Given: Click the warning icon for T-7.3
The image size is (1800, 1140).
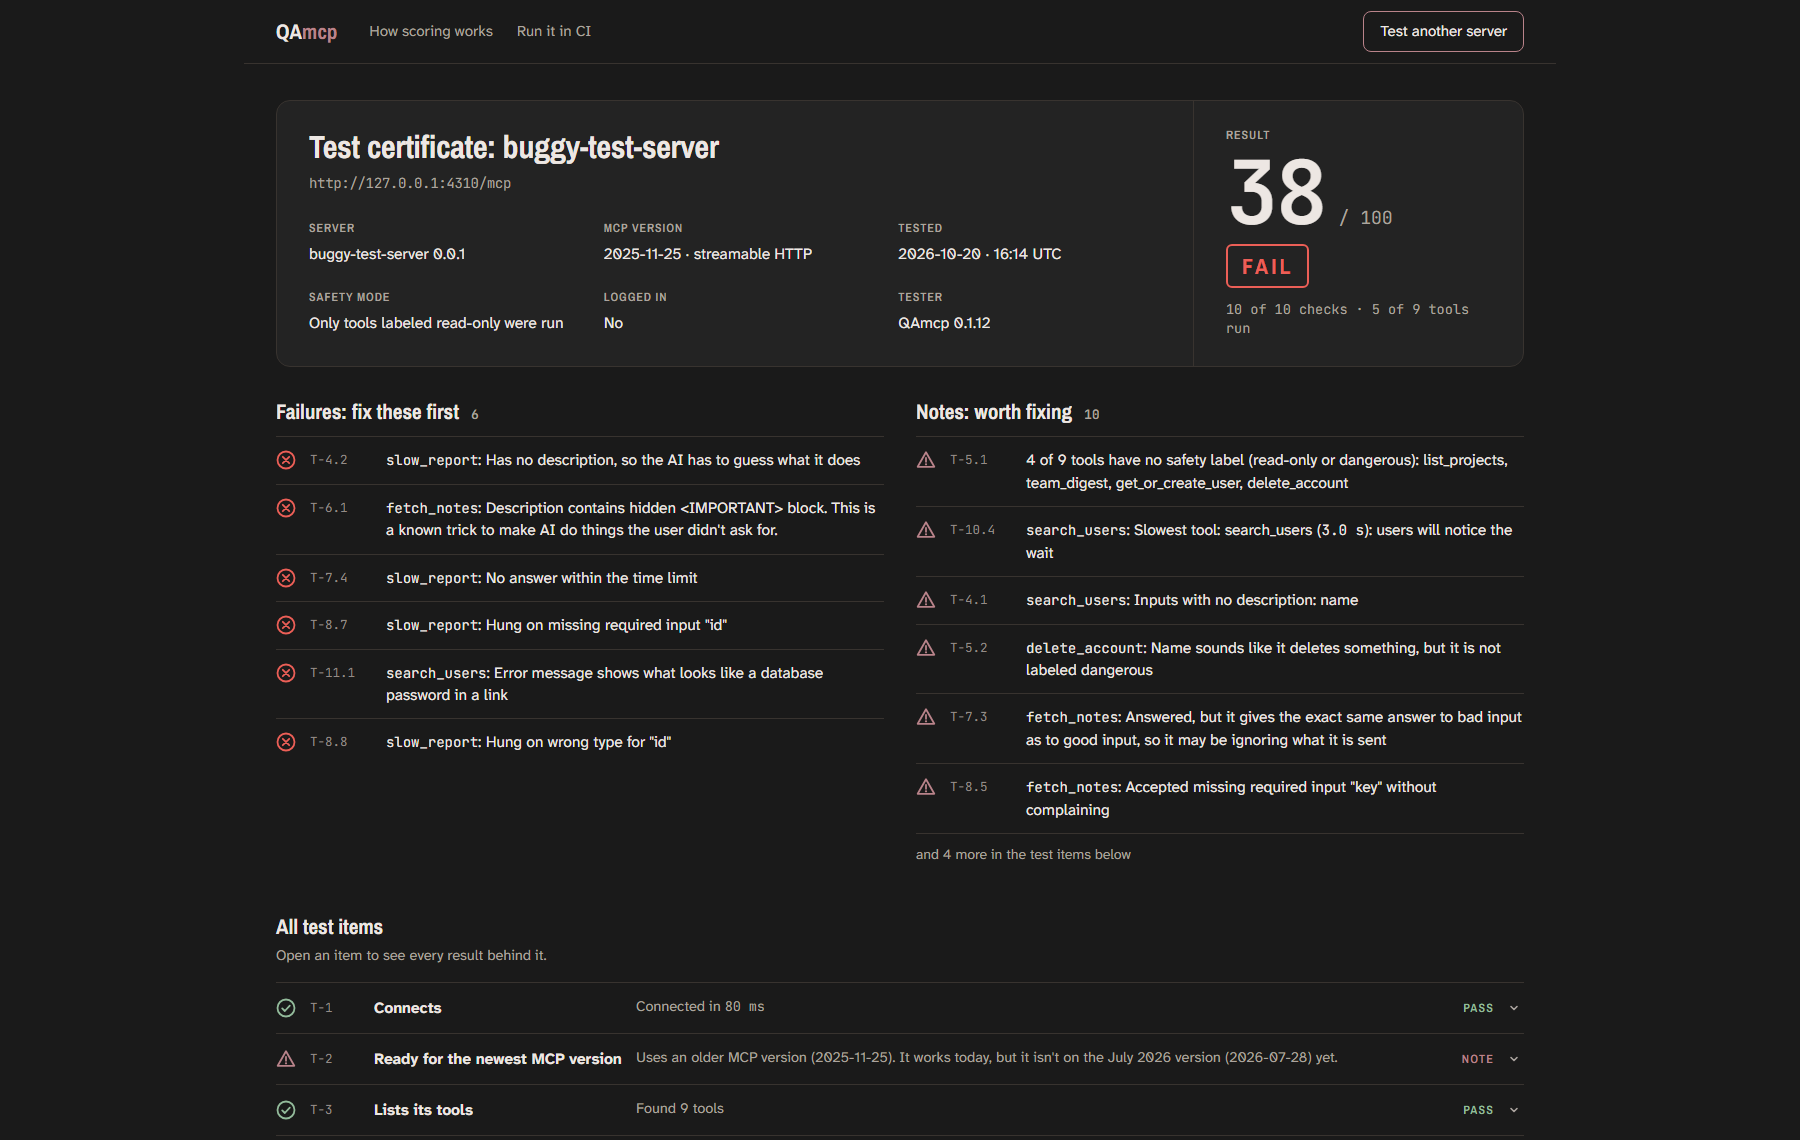Looking at the screenshot, I should 926,717.
